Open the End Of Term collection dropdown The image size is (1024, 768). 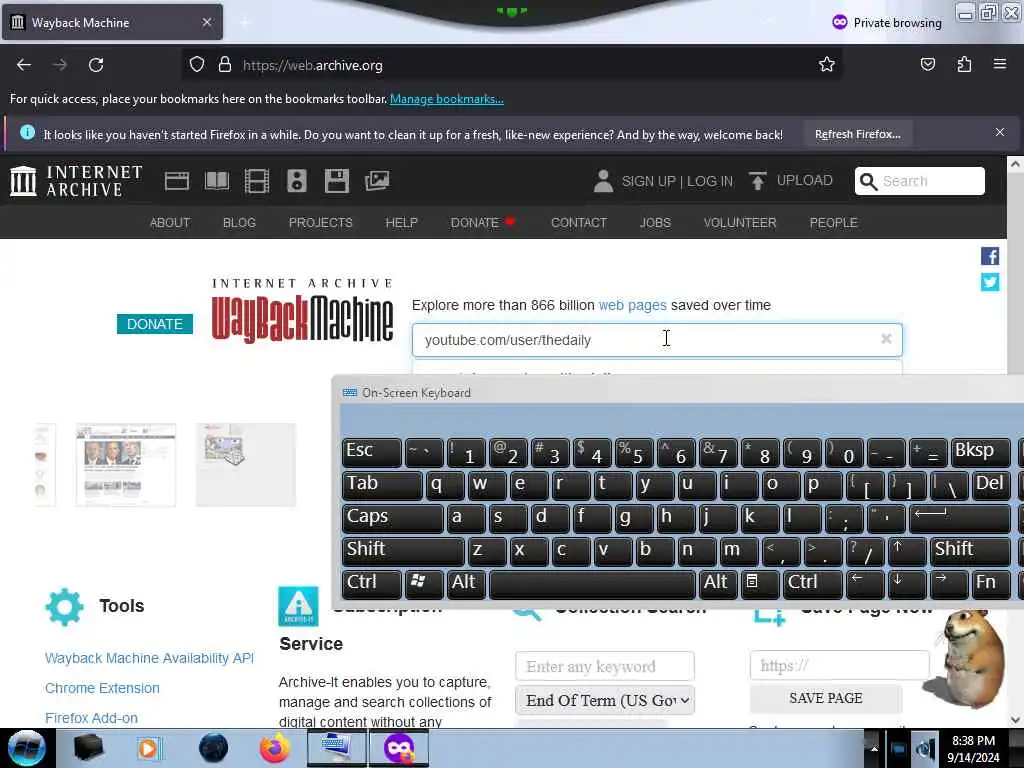tap(605, 700)
